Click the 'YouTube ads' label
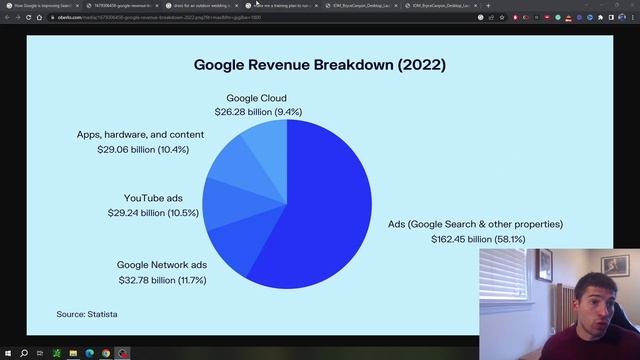This screenshot has height=360, width=640. [x=153, y=198]
